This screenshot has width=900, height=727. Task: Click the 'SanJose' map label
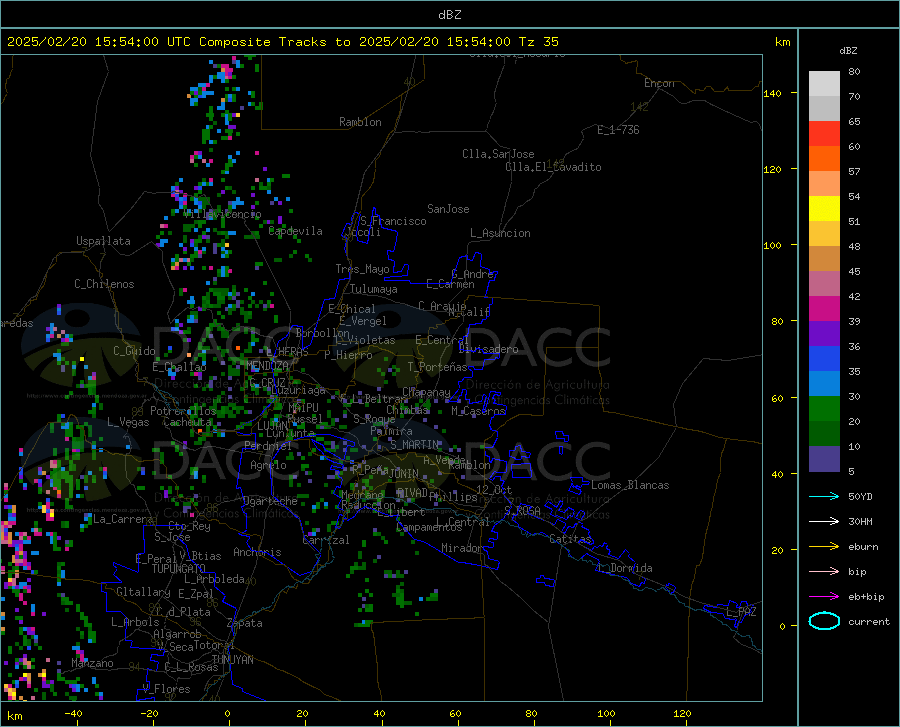(448, 209)
